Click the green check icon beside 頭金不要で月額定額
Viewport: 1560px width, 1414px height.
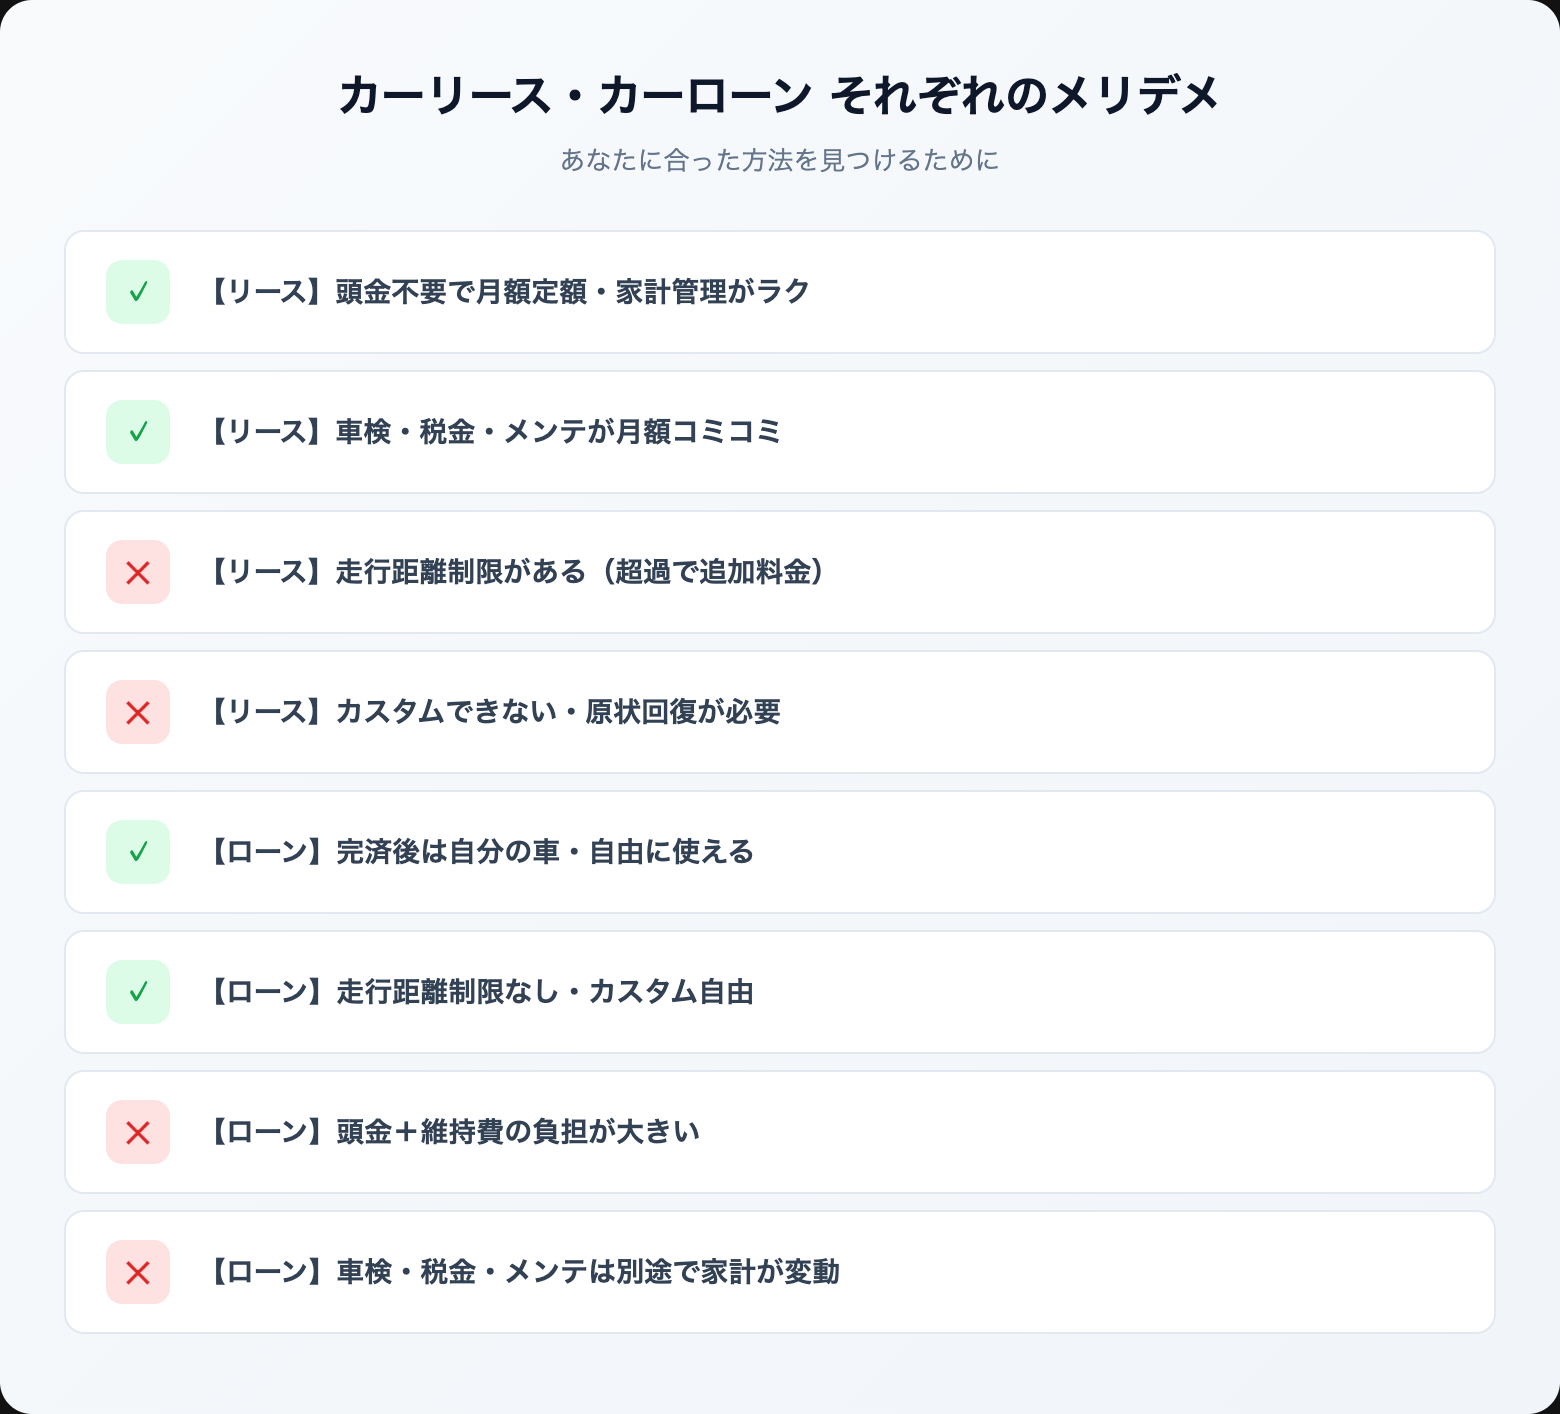(138, 292)
